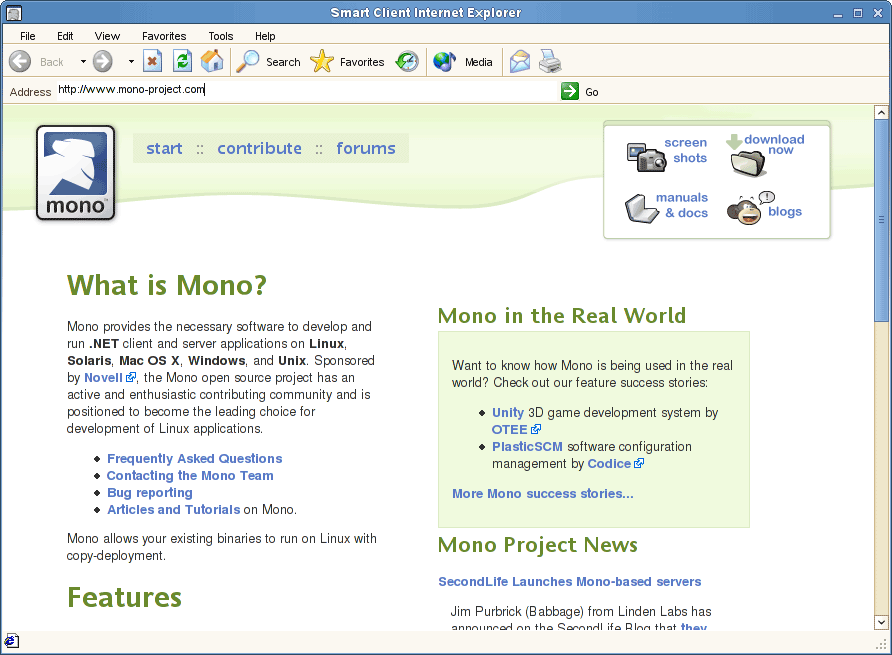The image size is (892, 655).
Task: Click the Media toolbar label
Action: tap(478, 62)
